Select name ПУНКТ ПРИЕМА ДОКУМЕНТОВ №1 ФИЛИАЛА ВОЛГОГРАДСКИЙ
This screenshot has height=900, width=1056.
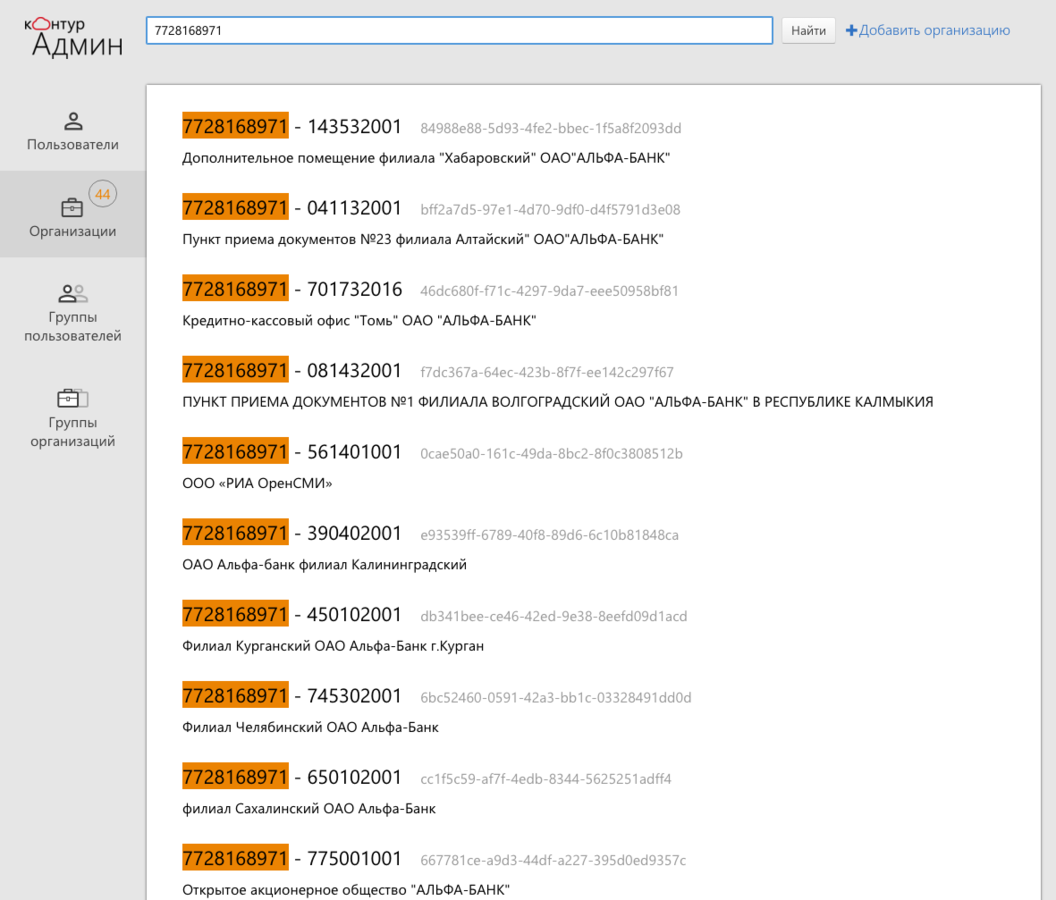click(x=558, y=402)
